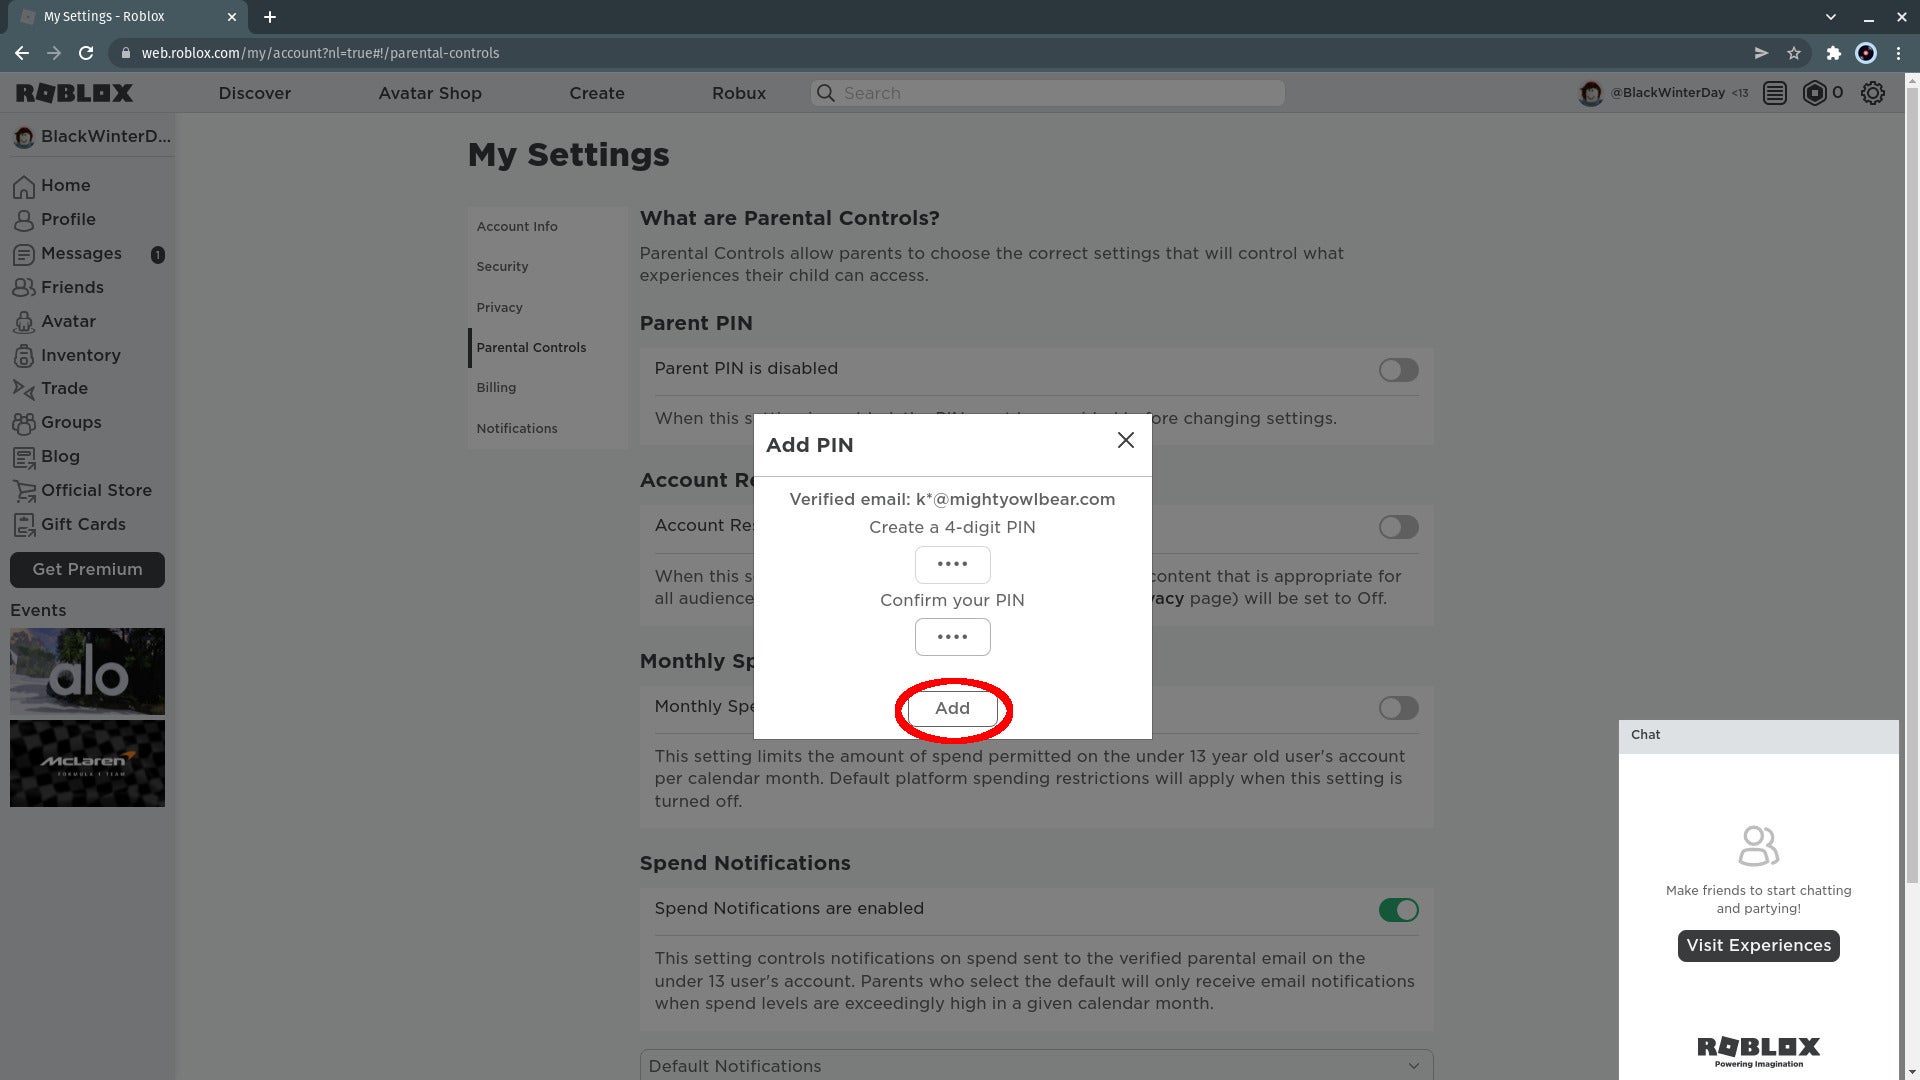Viewport: 1920px width, 1080px height.
Task: Click the Visit Experiences button in chat
Action: [1758, 946]
